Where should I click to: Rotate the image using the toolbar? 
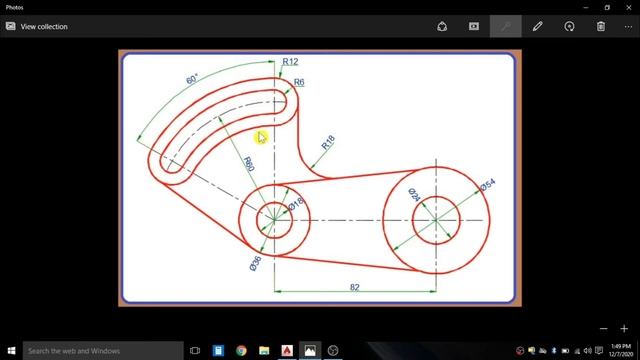(x=569, y=27)
